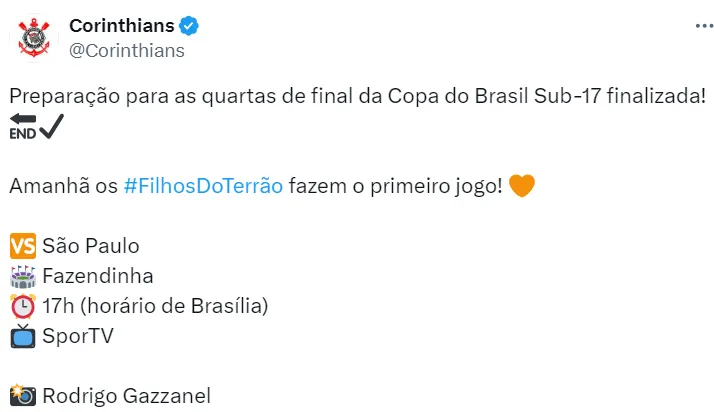Image resolution: width=714 pixels, height=412 pixels.
Task: Click the "Rodrigo Gazzanel" photo credit
Action: tap(126, 396)
